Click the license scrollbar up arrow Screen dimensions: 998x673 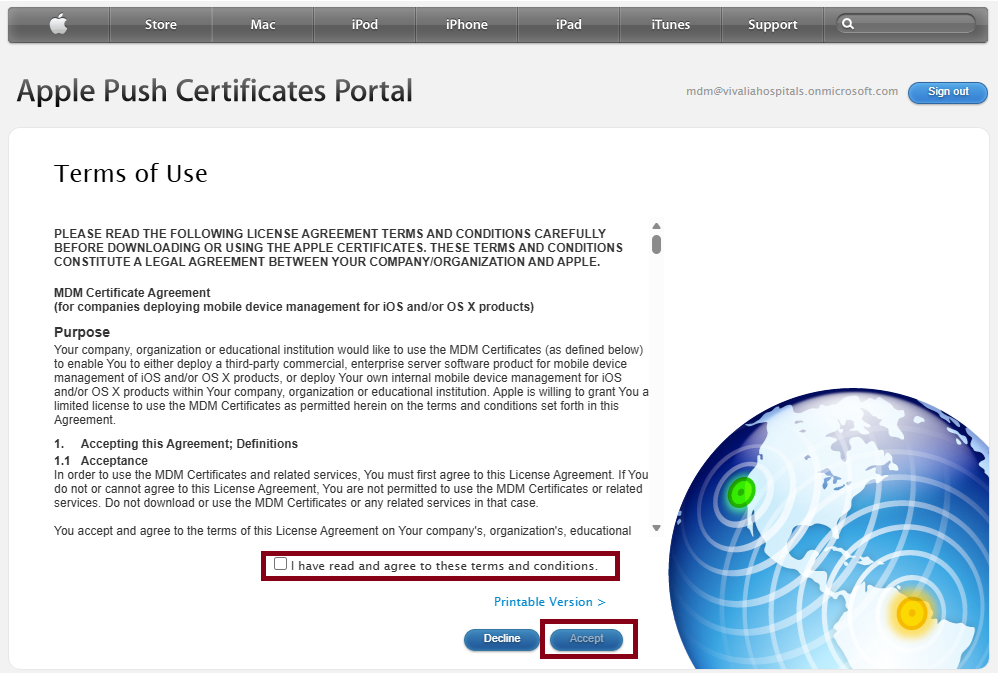coord(656,226)
